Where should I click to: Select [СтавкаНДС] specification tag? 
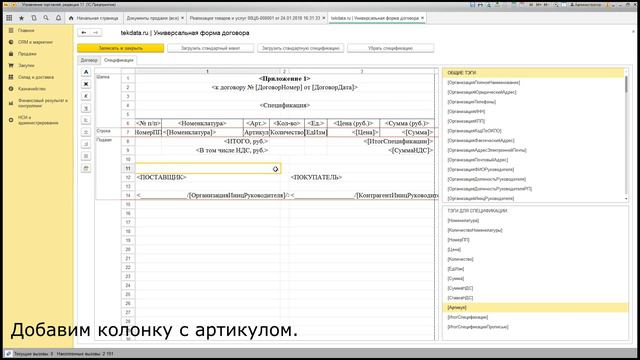pos(460,298)
